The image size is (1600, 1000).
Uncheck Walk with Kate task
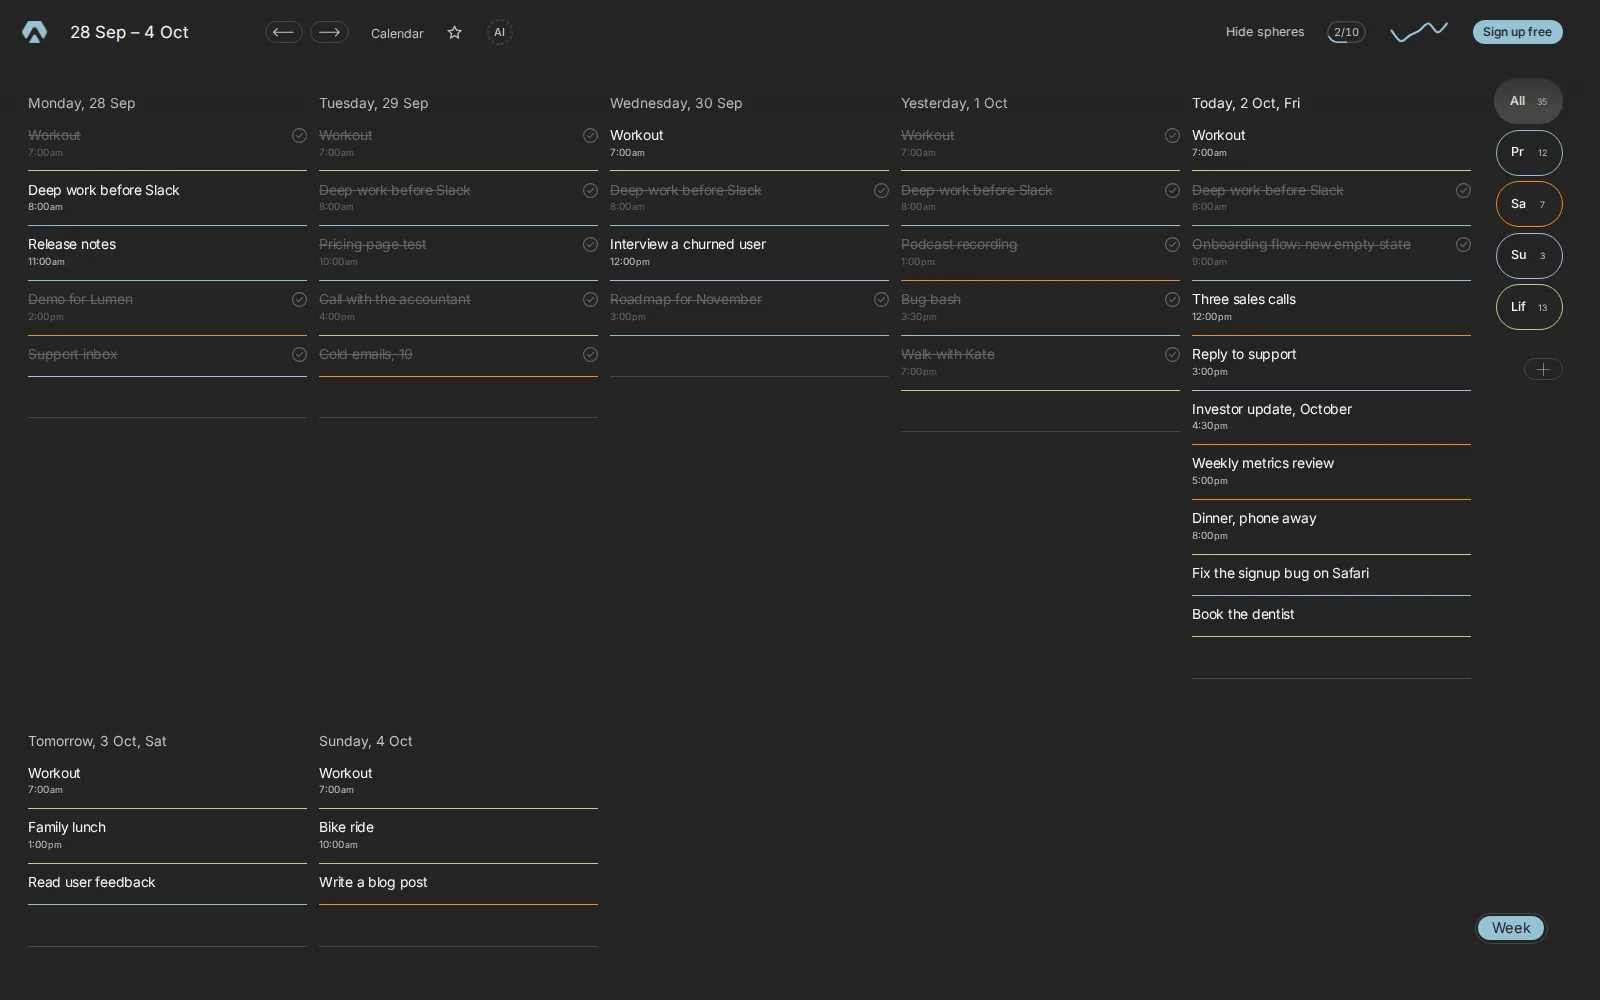(x=1172, y=354)
